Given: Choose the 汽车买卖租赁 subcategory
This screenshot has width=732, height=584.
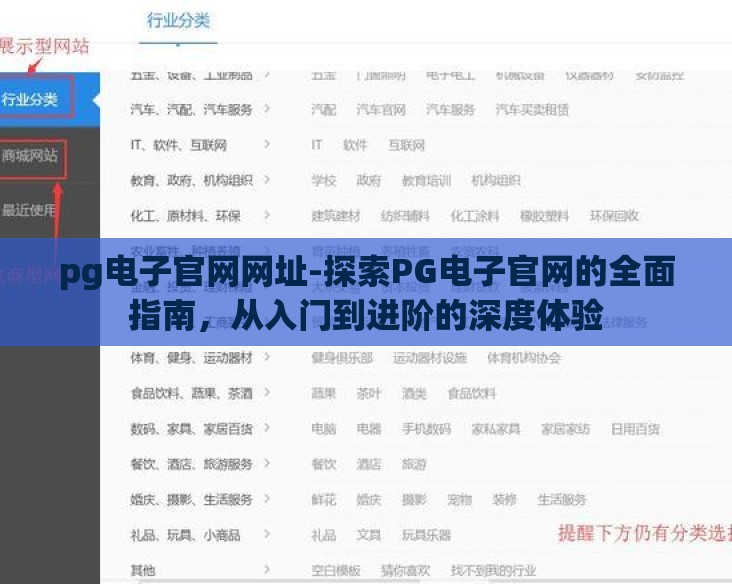Looking at the screenshot, I should 532,110.
